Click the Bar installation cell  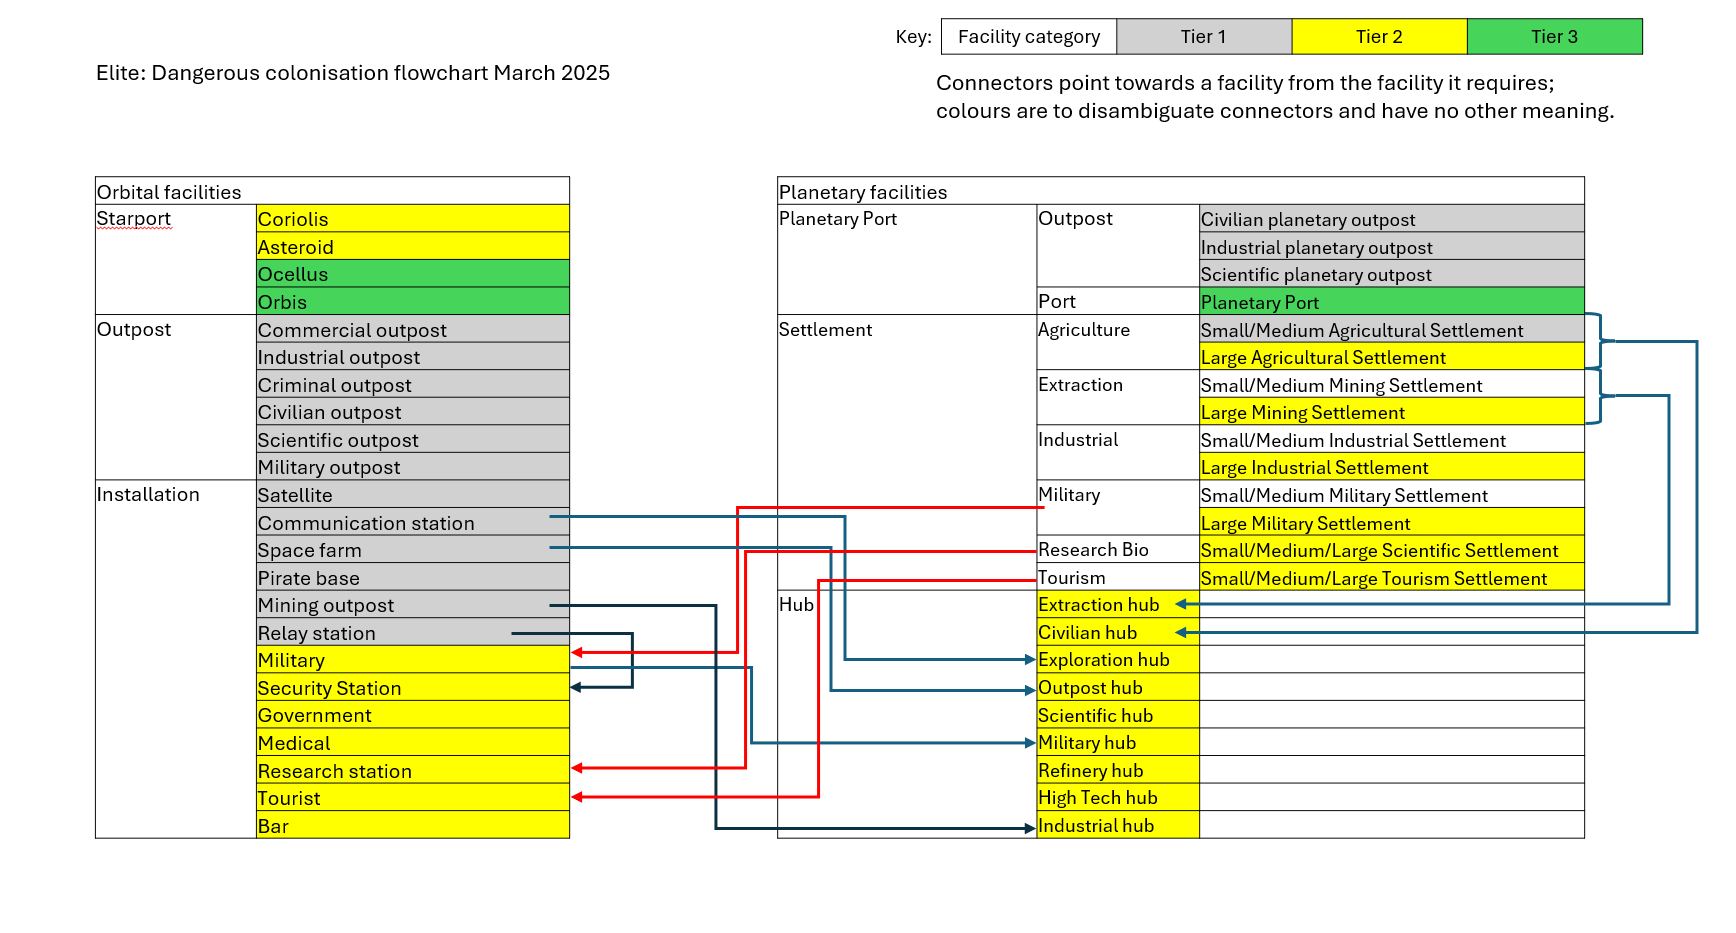pyautogui.click(x=413, y=825)
